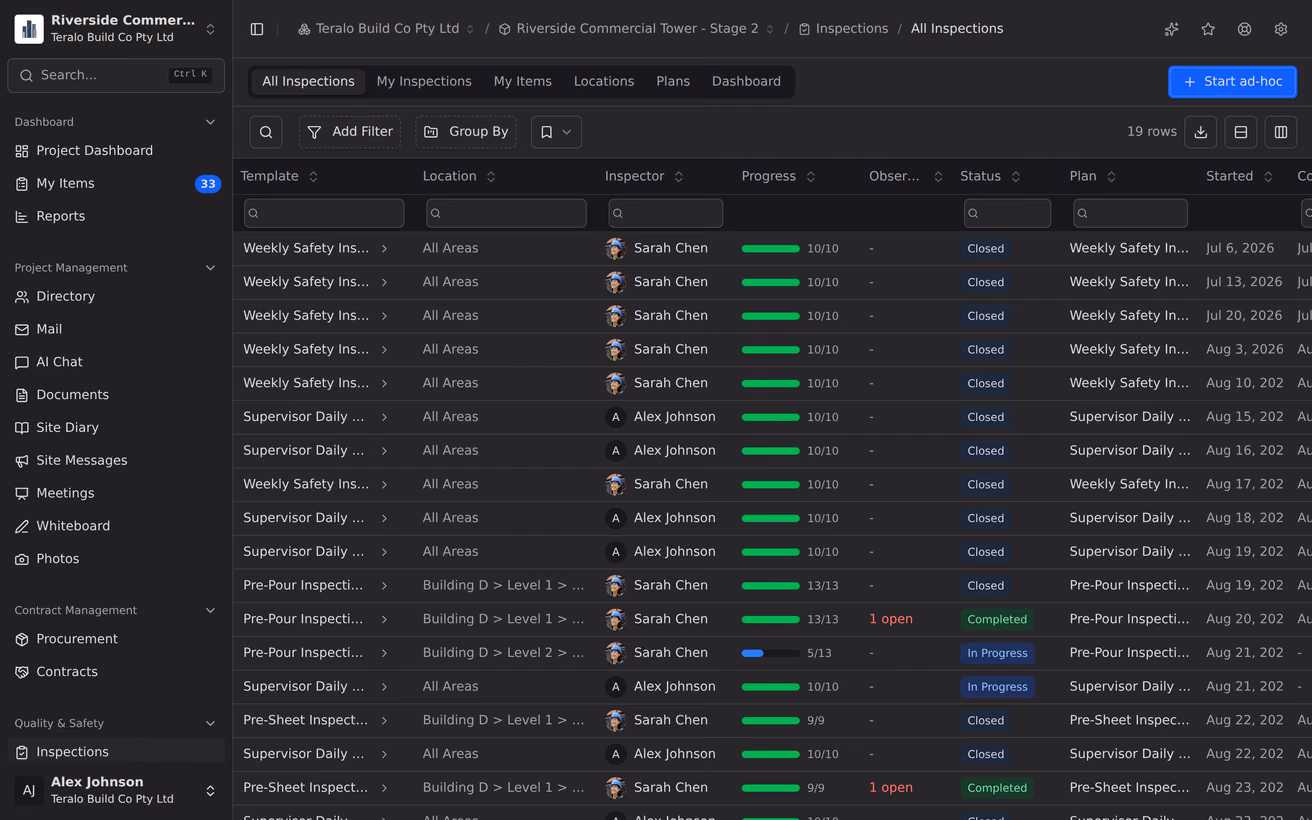Toggle the sidebar panel icon

[257, 29]
